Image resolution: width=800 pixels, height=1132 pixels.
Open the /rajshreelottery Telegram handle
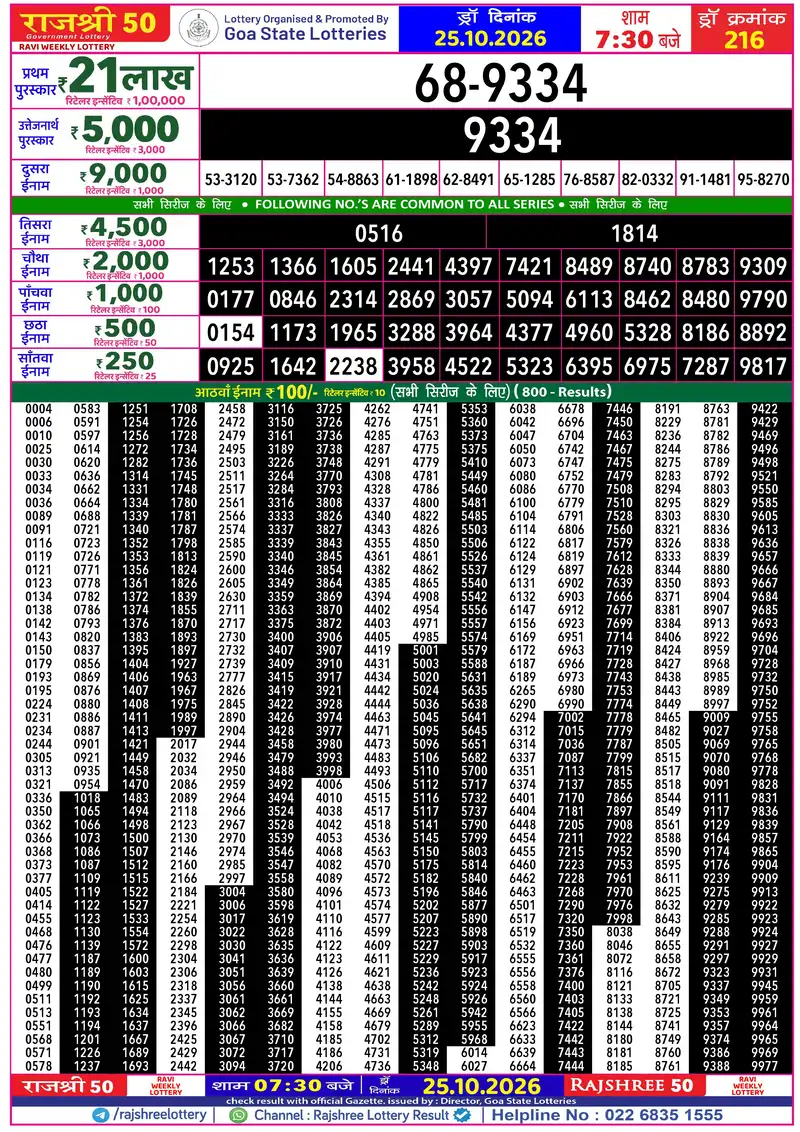[x=160, y=1115]
